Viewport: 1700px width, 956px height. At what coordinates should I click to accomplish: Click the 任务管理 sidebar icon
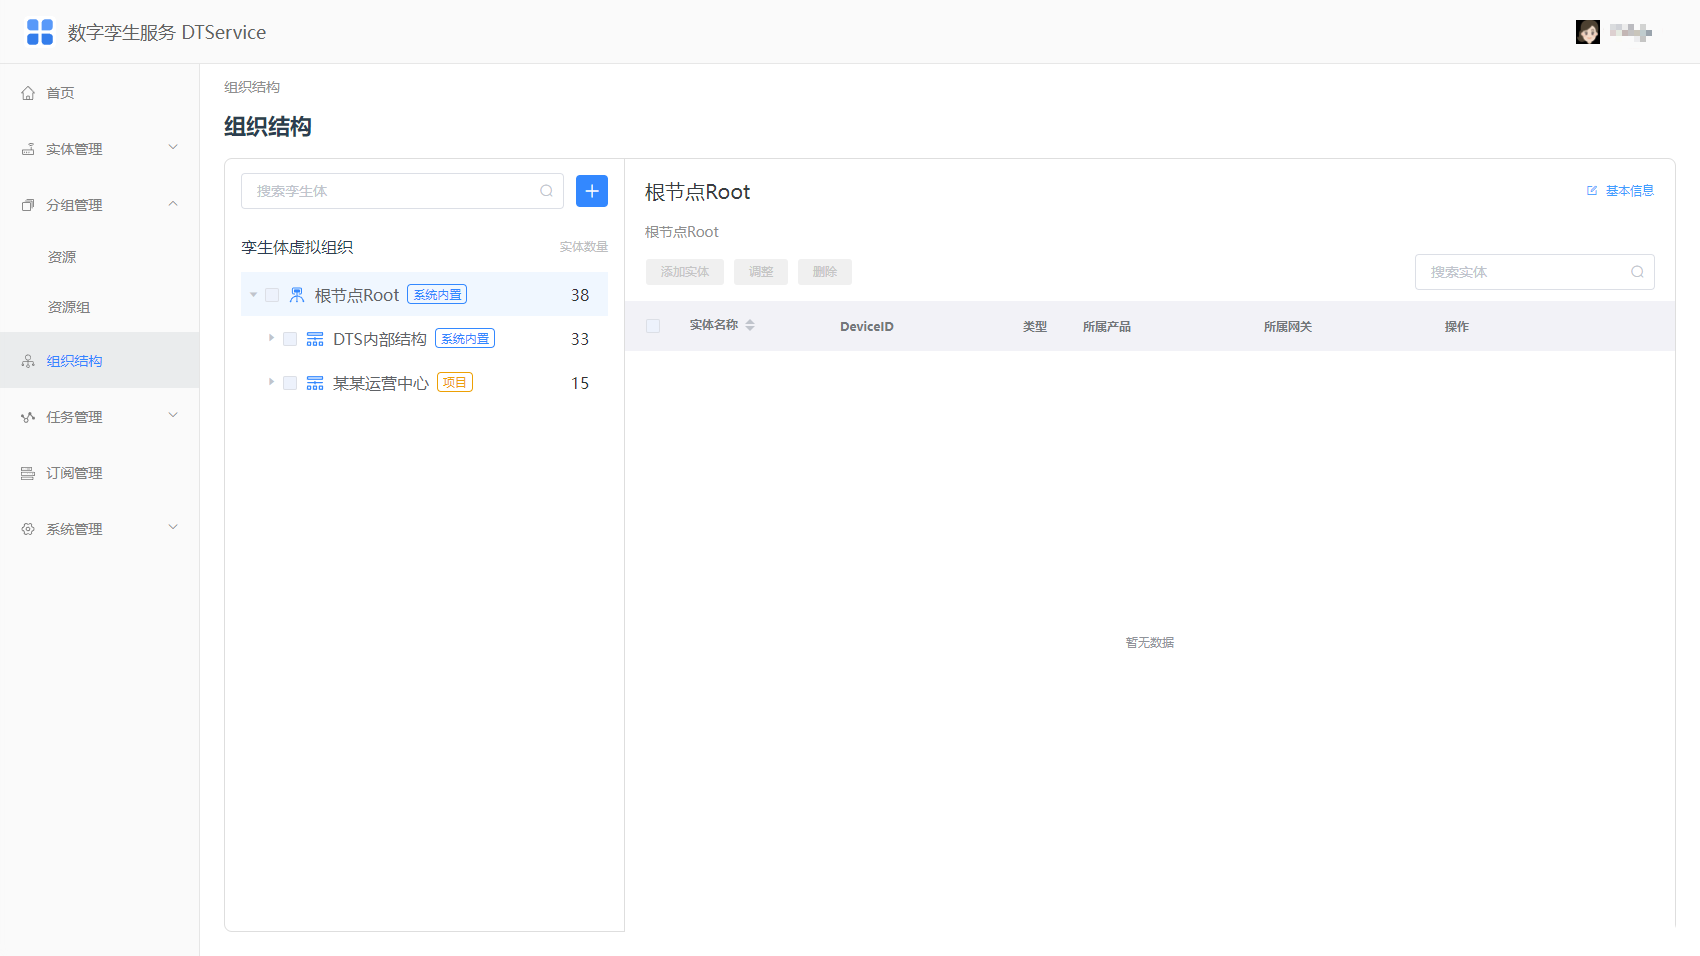(28, 417)
